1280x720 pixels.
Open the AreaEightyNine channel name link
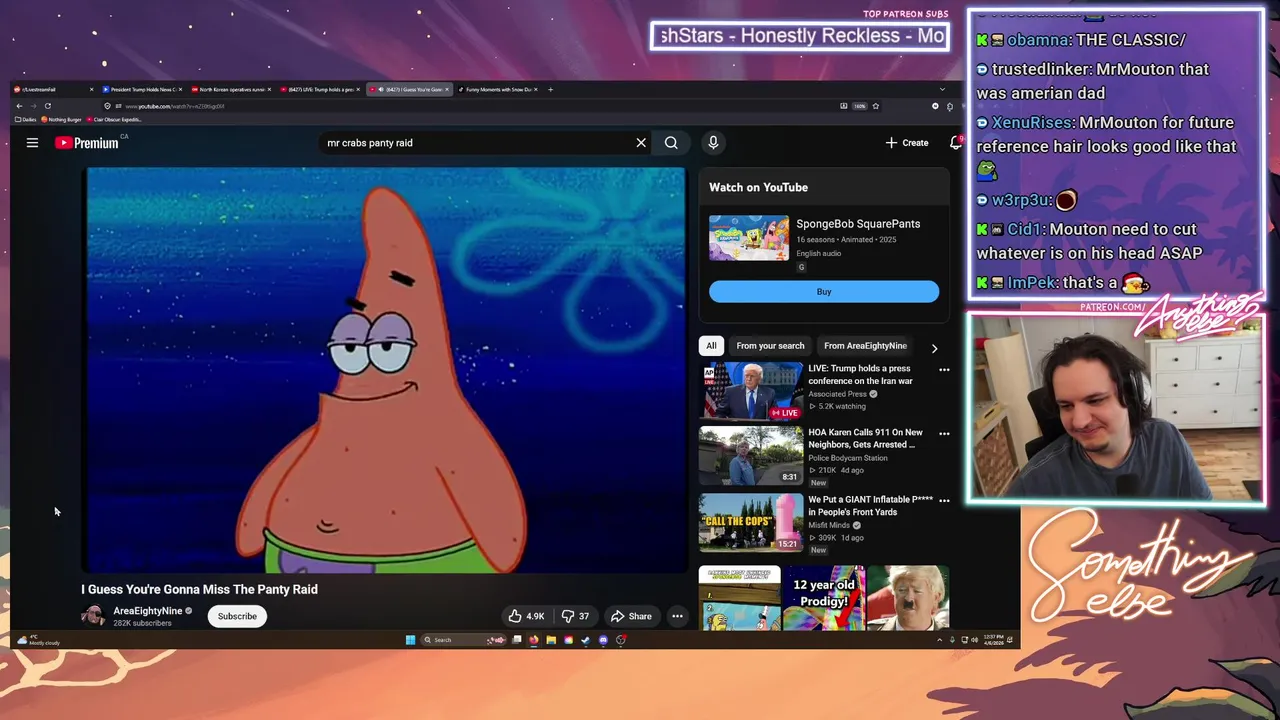(x=148, y=611)
